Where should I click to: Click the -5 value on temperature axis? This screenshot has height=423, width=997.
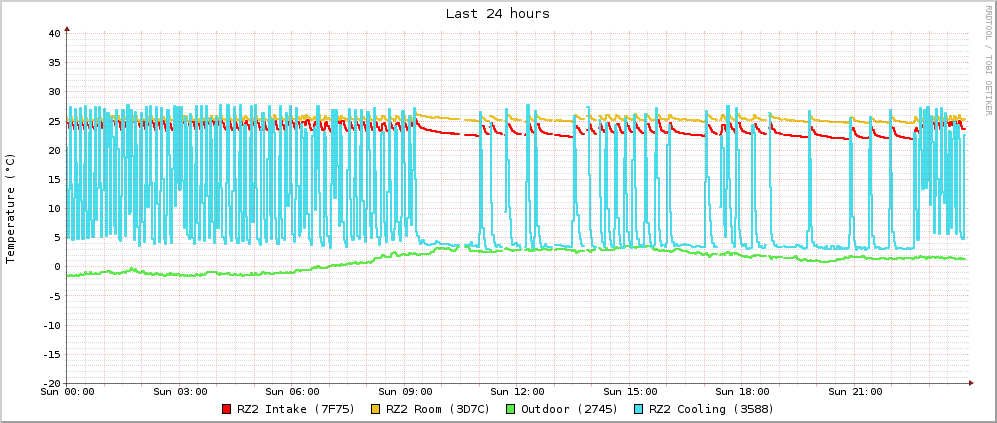pos(54,296)
